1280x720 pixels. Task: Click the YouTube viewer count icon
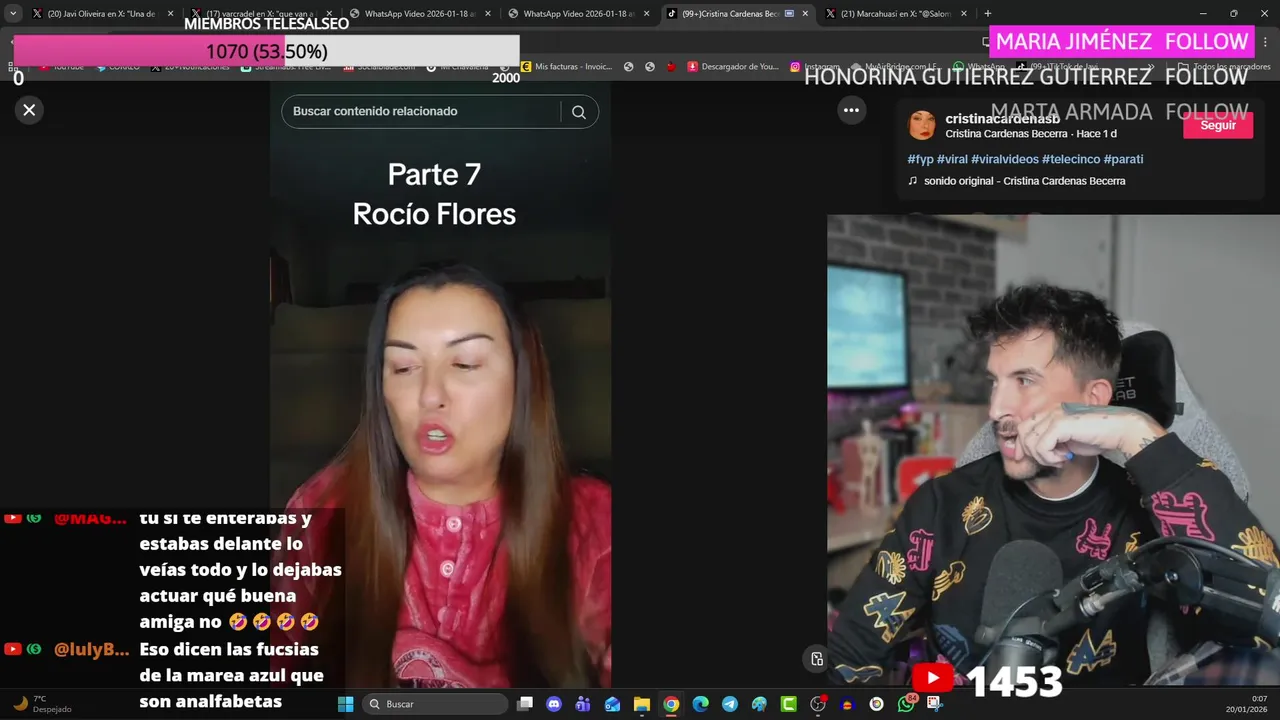pos(932,678)
